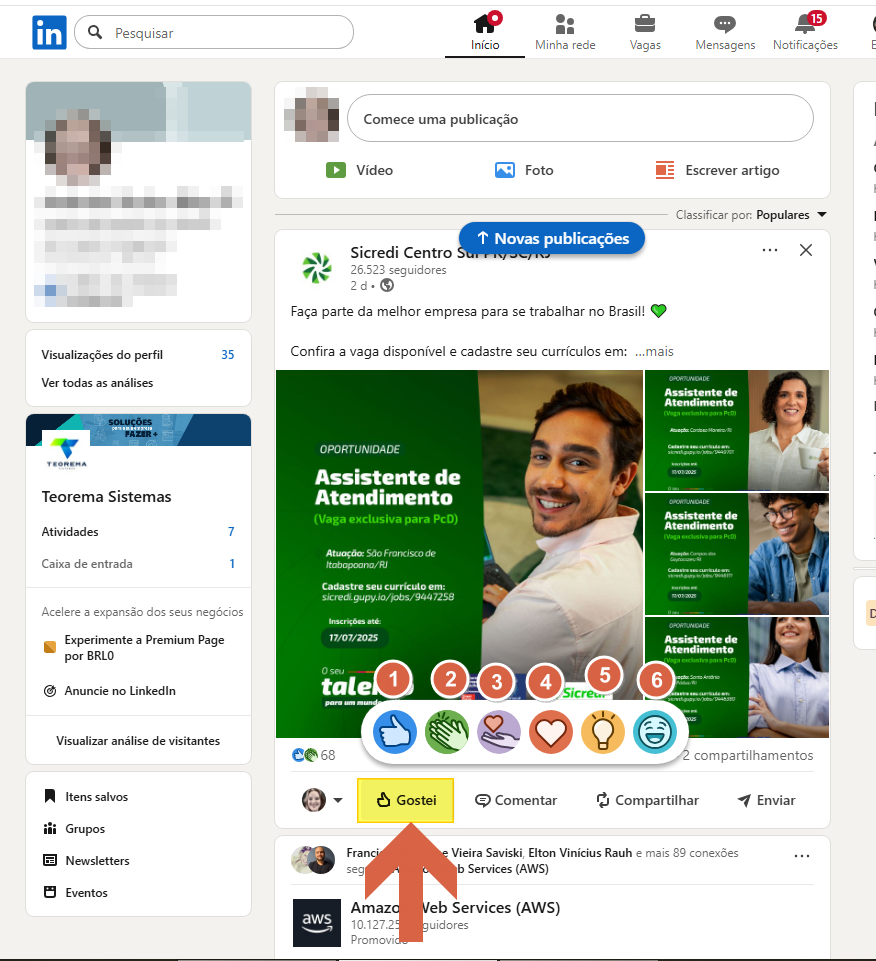Add a Foto to a post
Image resolution: width=876 pixels, height=961 pixels.
pos(524,170)
